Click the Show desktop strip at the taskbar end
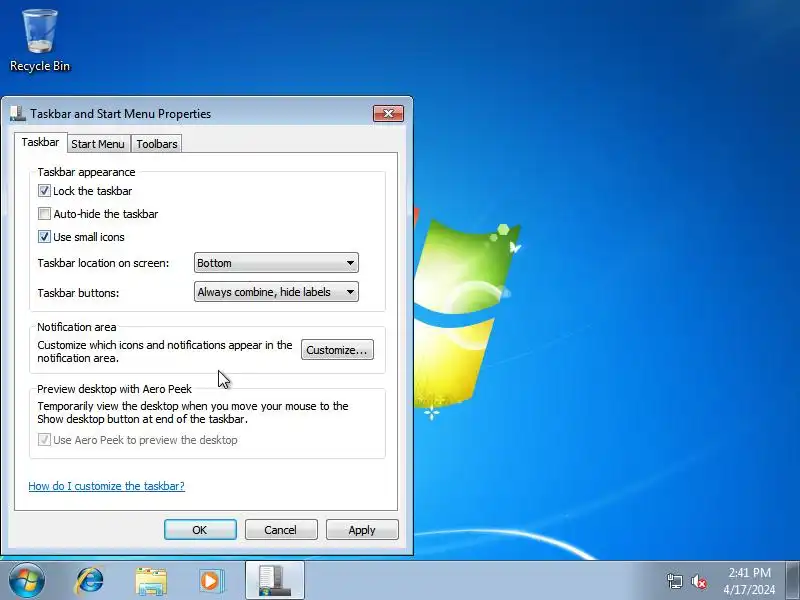Image resolution: width=800 pixels, height=600 pixels. [x=793, y=581]
